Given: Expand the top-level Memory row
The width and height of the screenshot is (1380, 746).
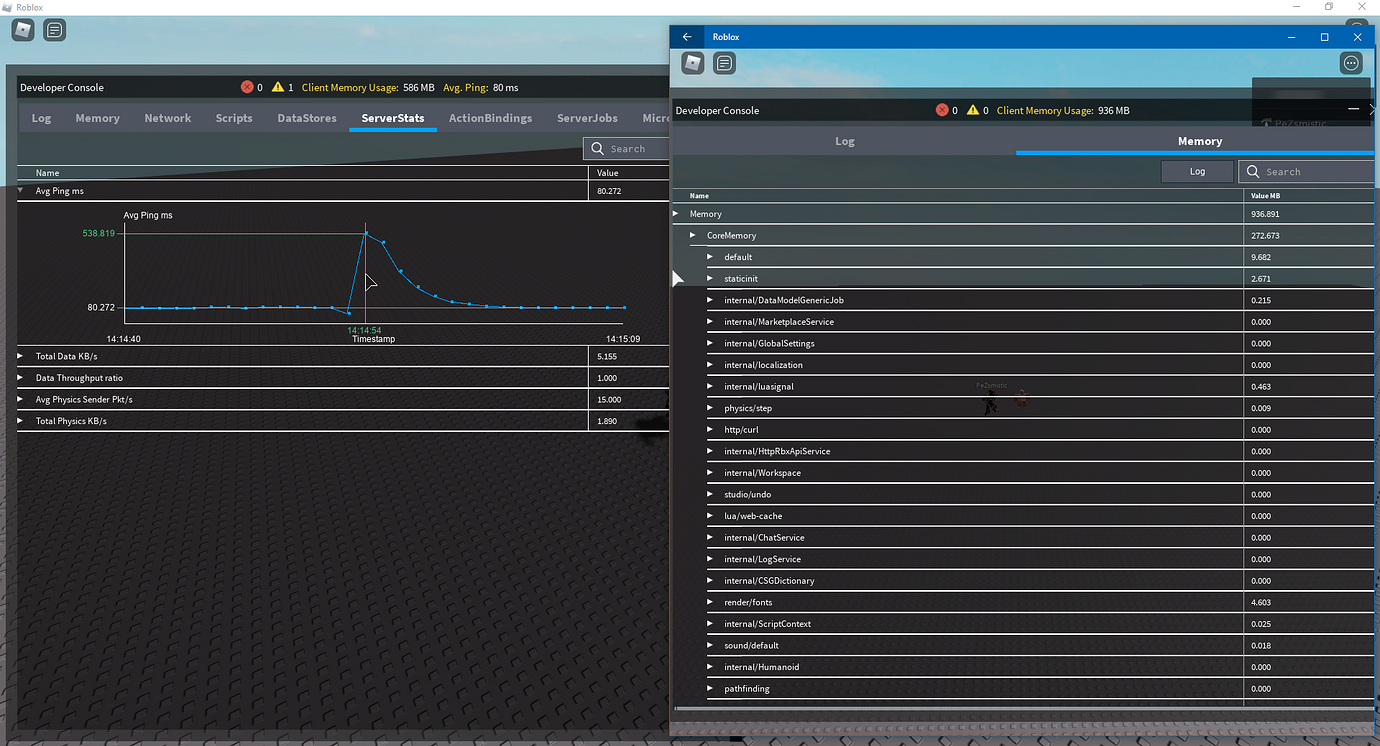Looking at the screenshot, I should click(x=676, y=214).
